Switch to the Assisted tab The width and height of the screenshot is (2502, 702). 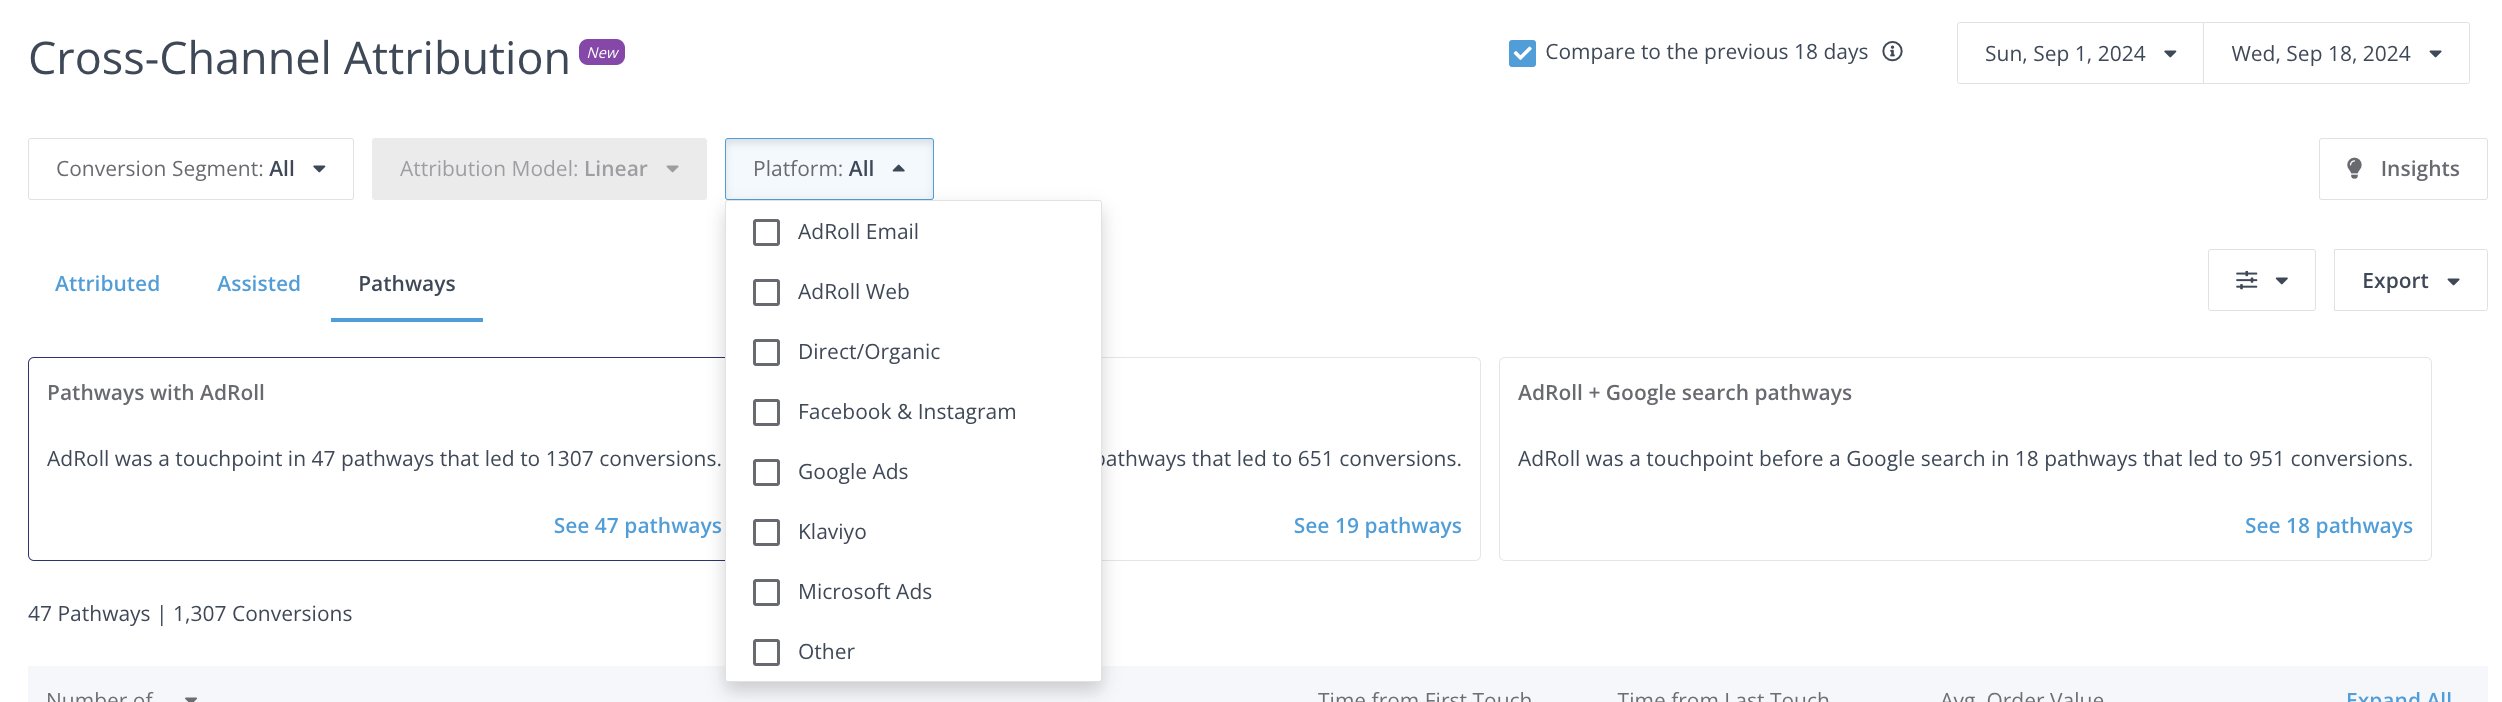[x=259, y=284]
